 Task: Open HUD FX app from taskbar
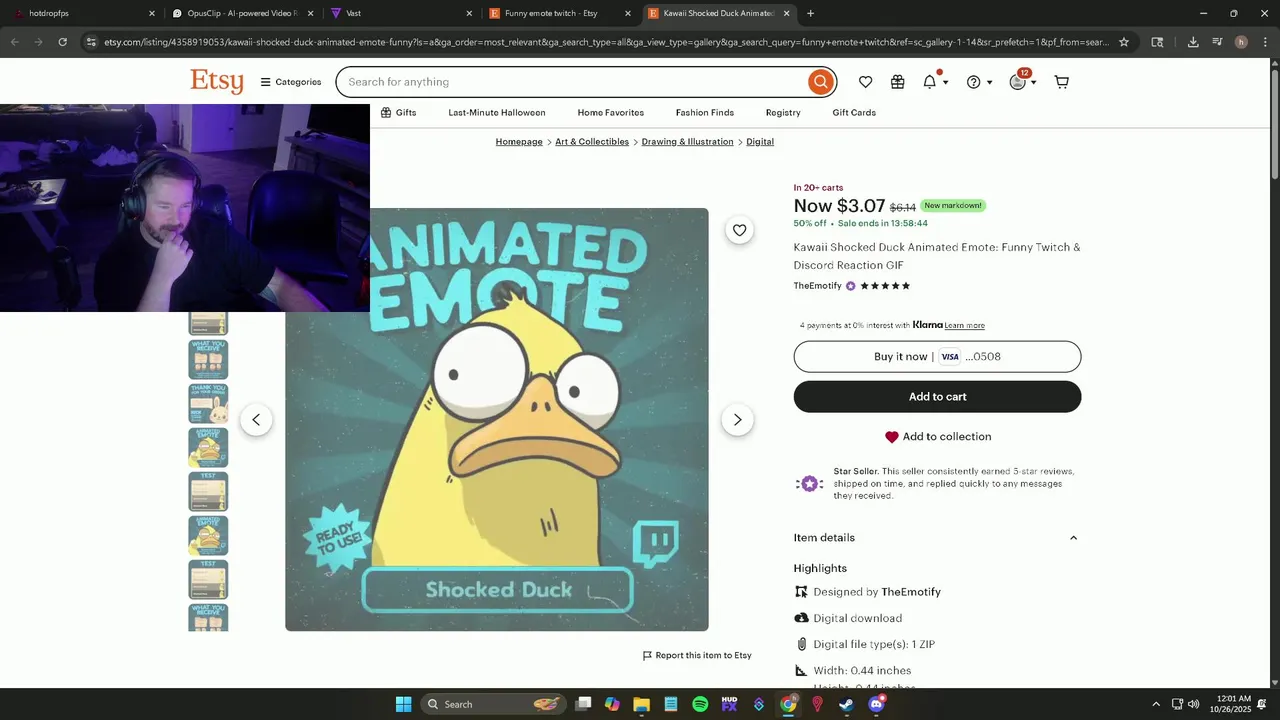tap(729, 704)
